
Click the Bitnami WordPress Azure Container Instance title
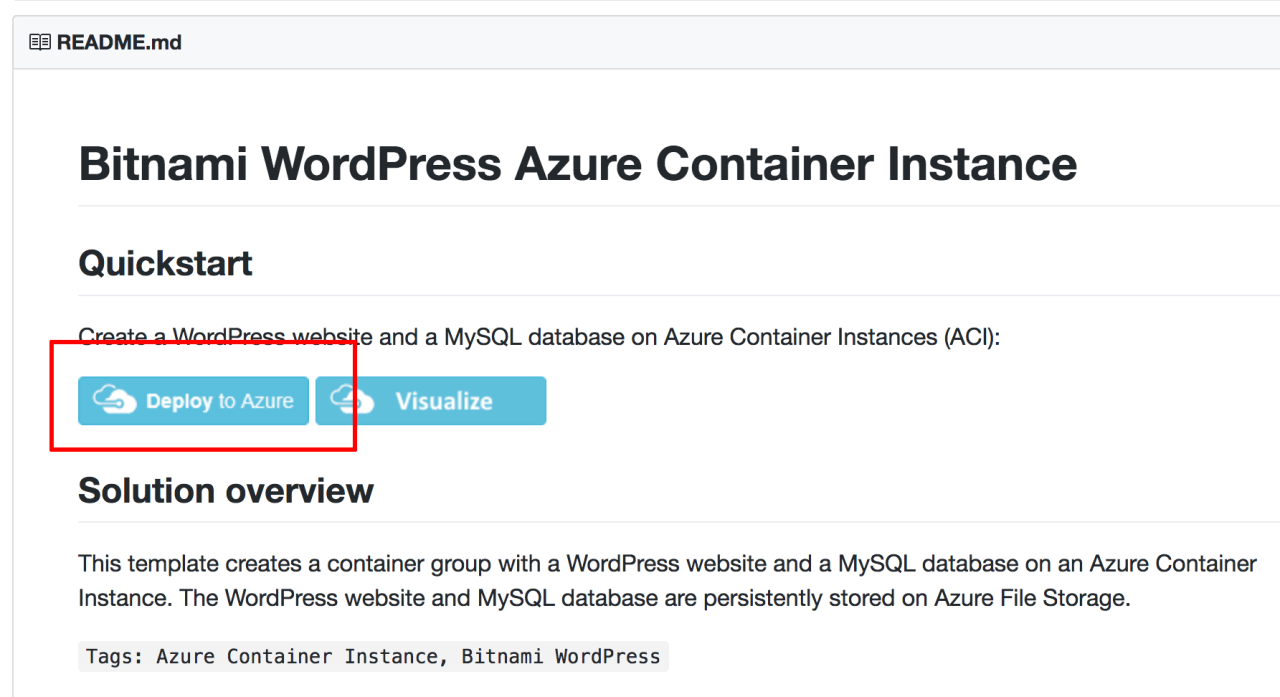(577, 163)
